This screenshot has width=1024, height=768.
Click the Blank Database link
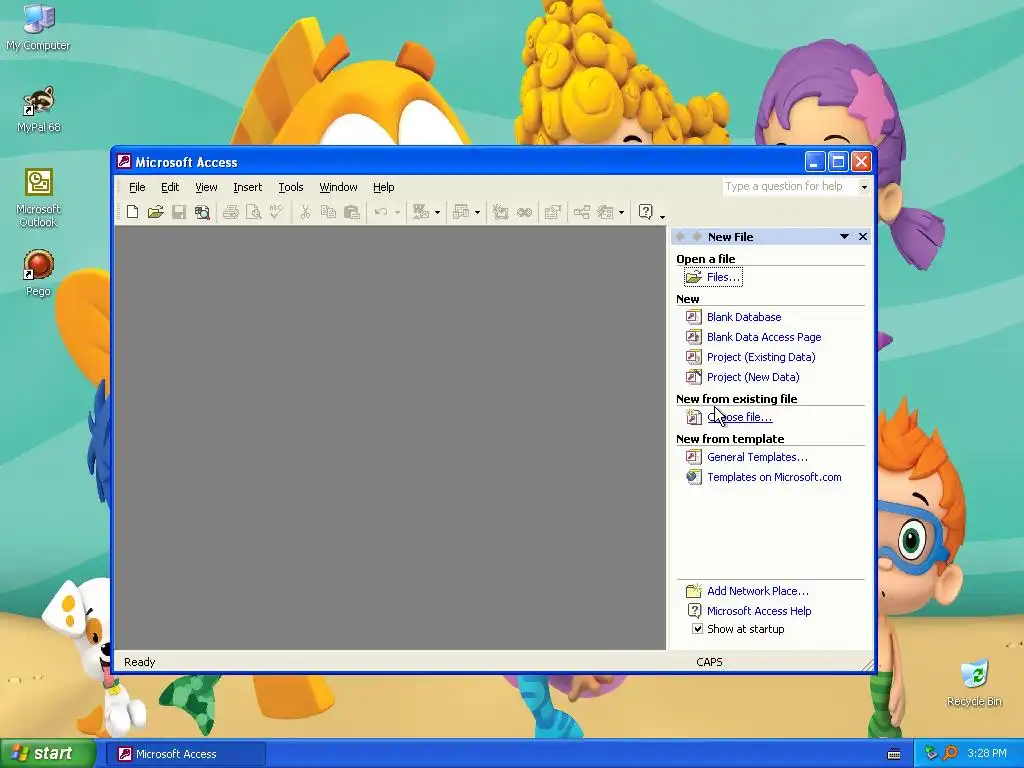pyautogui.click(x=744, y=317)
